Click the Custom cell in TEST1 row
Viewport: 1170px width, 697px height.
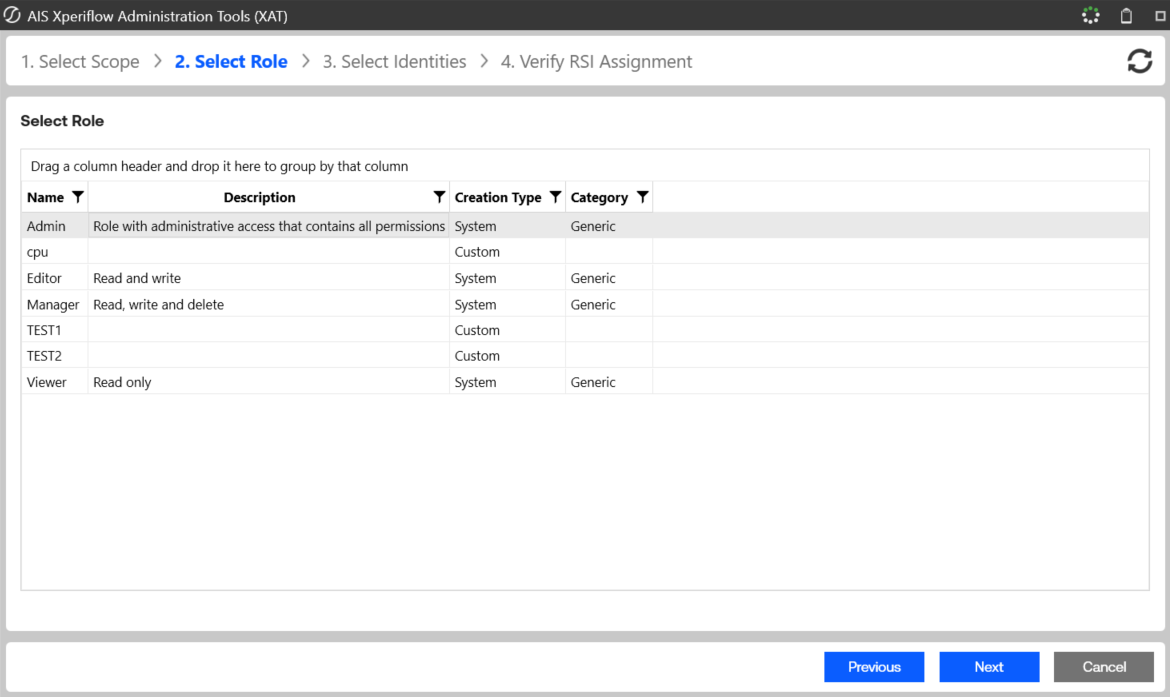tap(507, 330)
